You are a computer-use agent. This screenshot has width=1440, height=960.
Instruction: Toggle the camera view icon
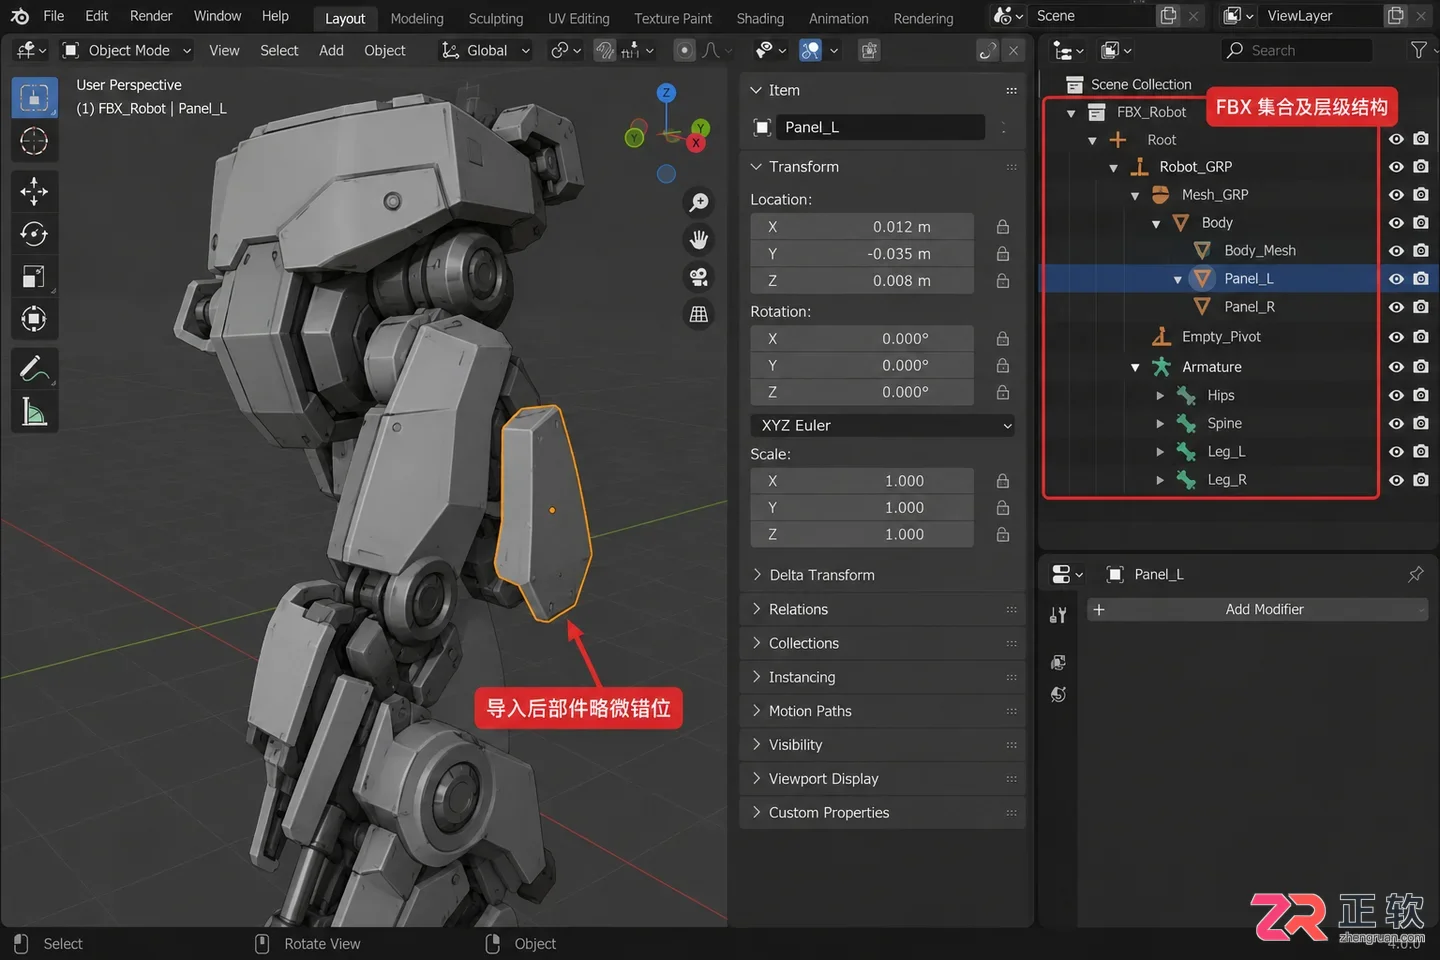(699, 277)
